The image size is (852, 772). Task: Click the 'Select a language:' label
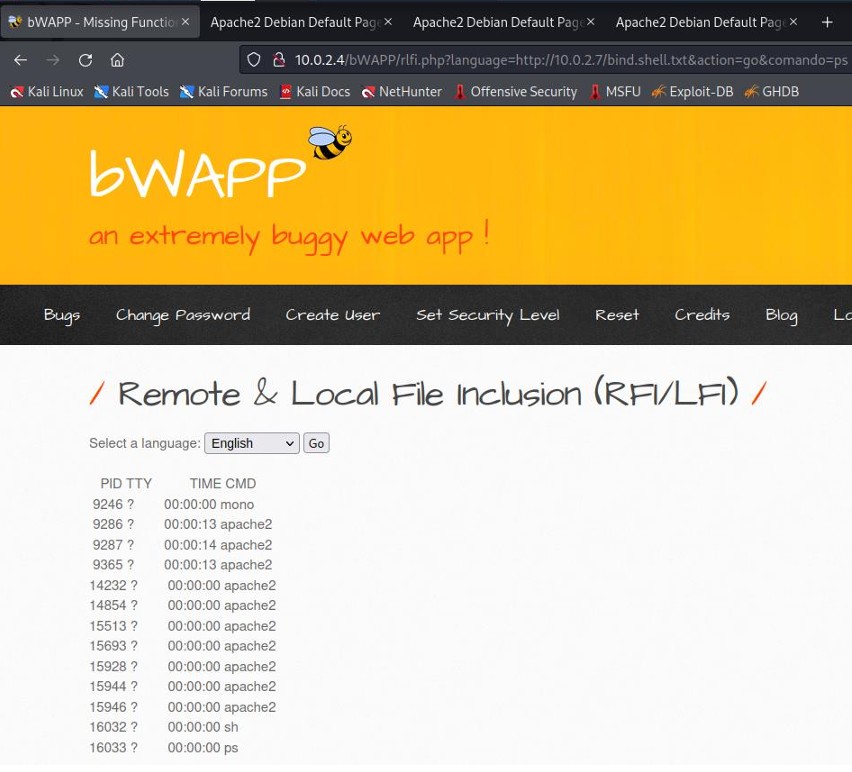coord(145,443)
